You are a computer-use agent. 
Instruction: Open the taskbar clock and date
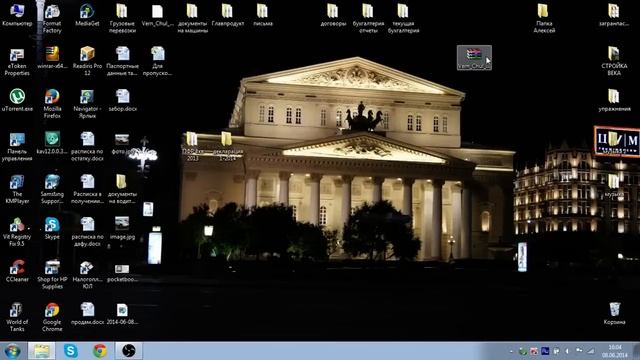(615, 351)
